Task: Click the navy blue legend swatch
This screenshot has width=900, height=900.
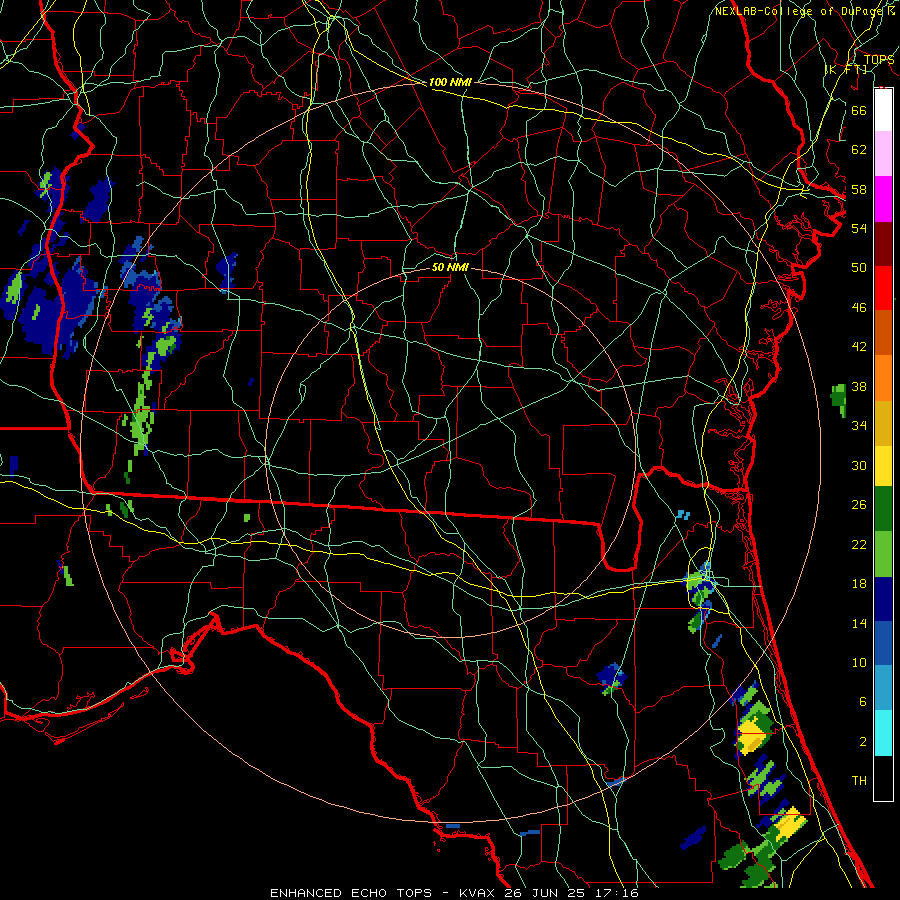Action: (x=883, y=599)
